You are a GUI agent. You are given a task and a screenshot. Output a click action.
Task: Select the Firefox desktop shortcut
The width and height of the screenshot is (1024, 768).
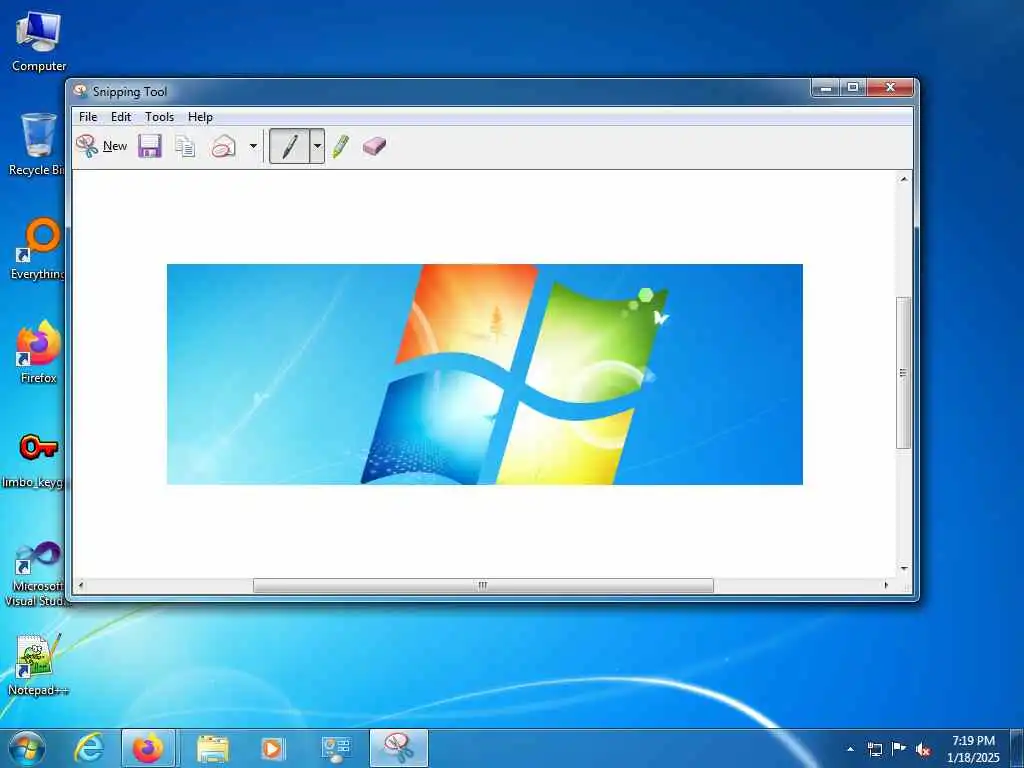point(38,351)
